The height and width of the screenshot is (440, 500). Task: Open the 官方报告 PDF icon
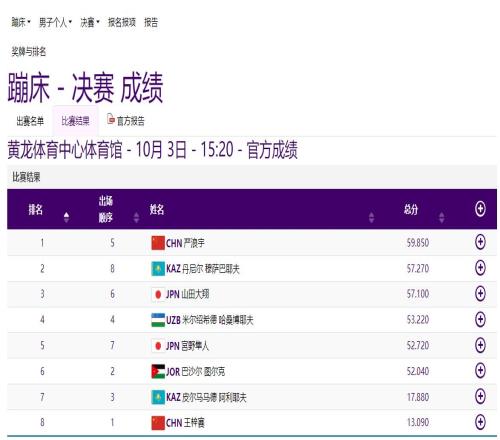click(111, 119)
